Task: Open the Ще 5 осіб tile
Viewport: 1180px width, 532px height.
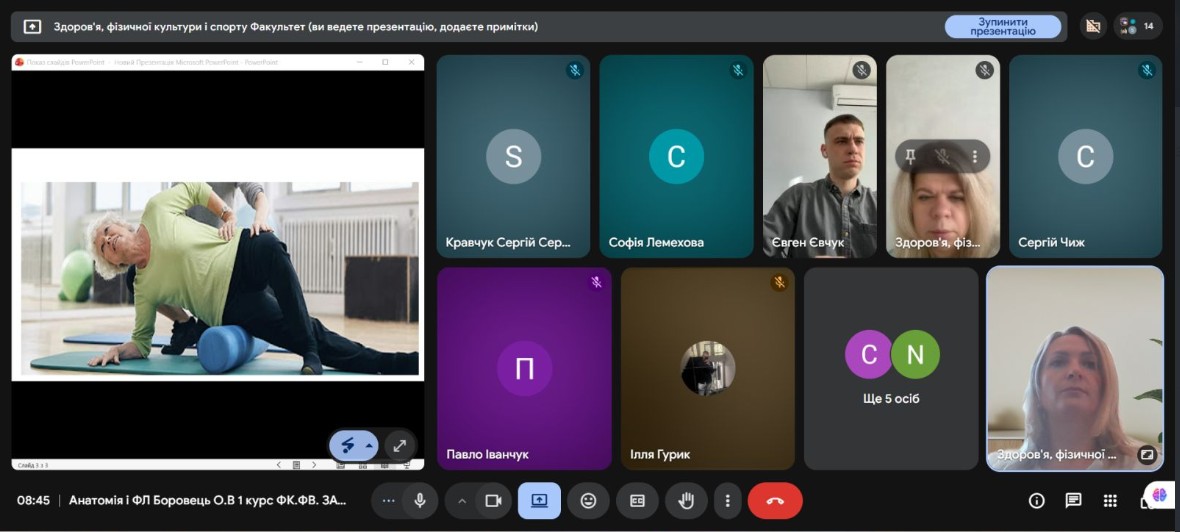Action: click(891, 368)
